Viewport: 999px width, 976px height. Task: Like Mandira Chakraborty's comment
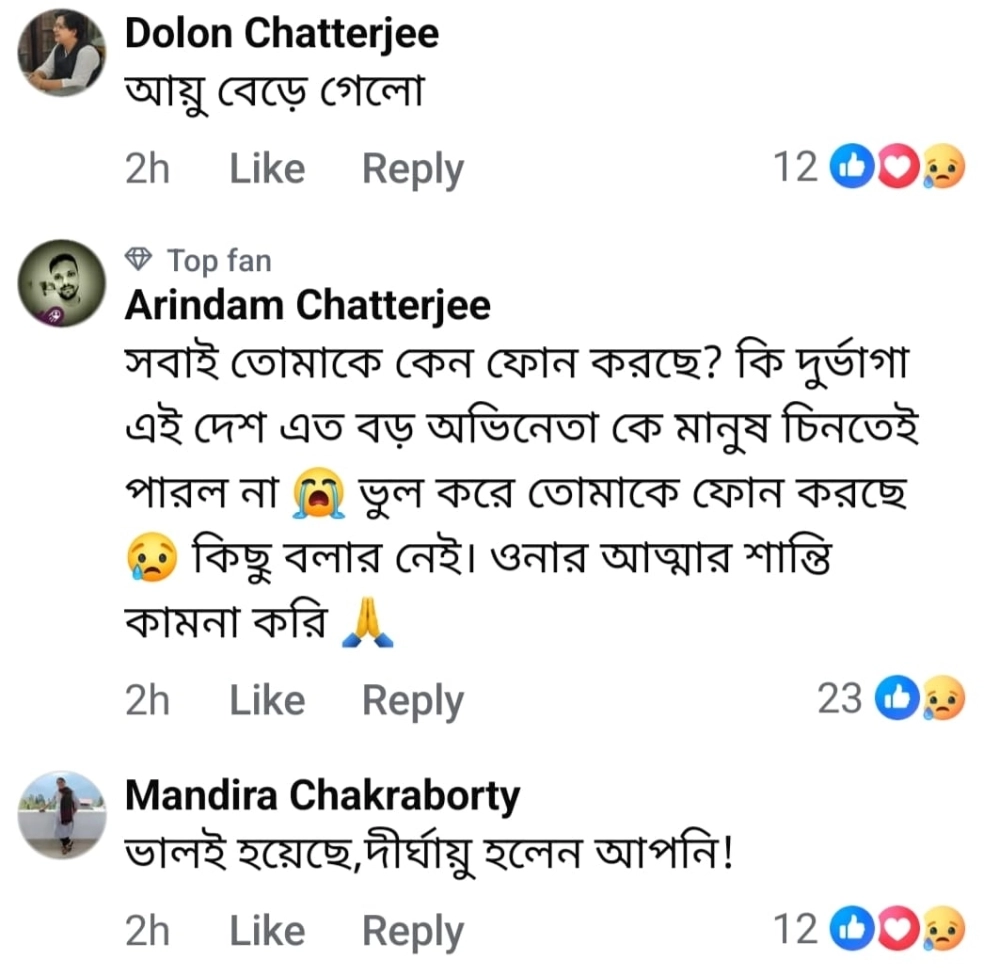265,931
